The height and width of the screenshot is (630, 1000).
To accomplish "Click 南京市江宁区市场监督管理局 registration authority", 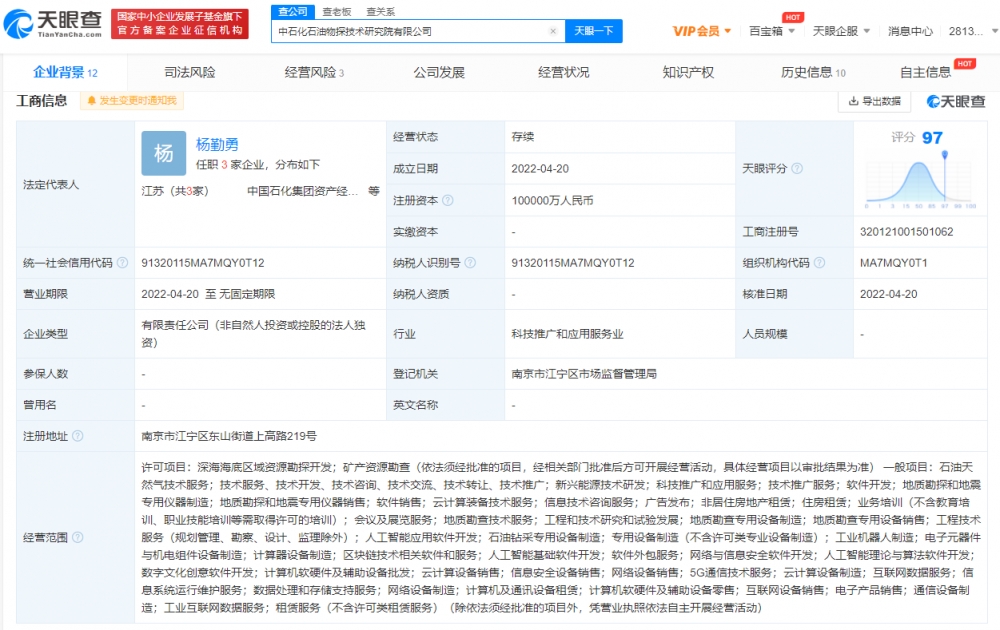I will (x=584, y=374).
